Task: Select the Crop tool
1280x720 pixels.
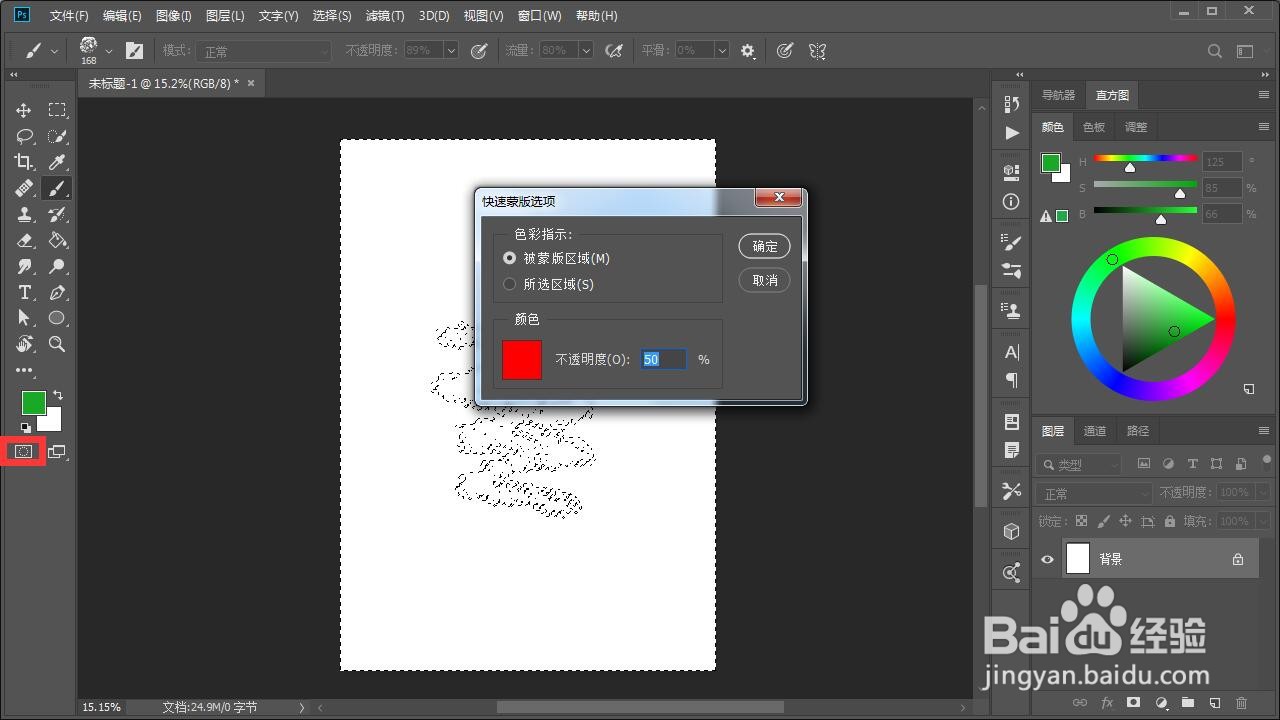Action: click(x=24, y=162)
